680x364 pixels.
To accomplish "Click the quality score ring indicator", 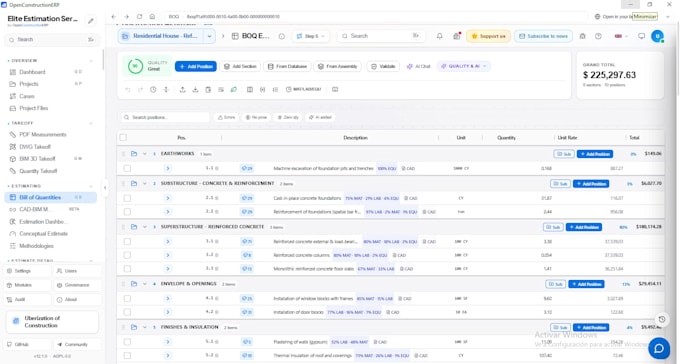I will click(x=135, y=66).
